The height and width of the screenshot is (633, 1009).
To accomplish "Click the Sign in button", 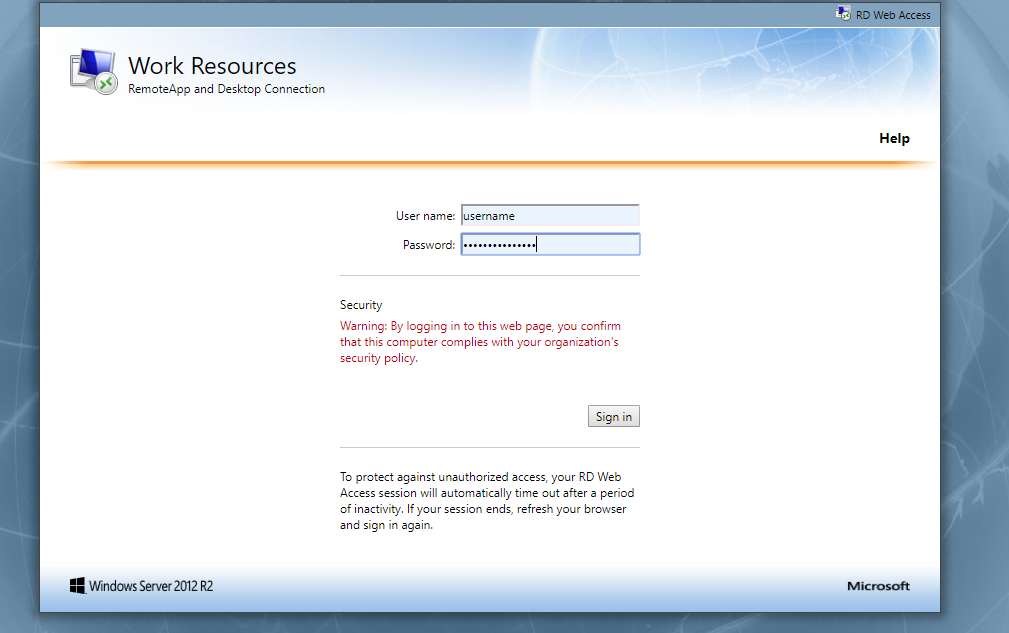I will coord(613,416).
